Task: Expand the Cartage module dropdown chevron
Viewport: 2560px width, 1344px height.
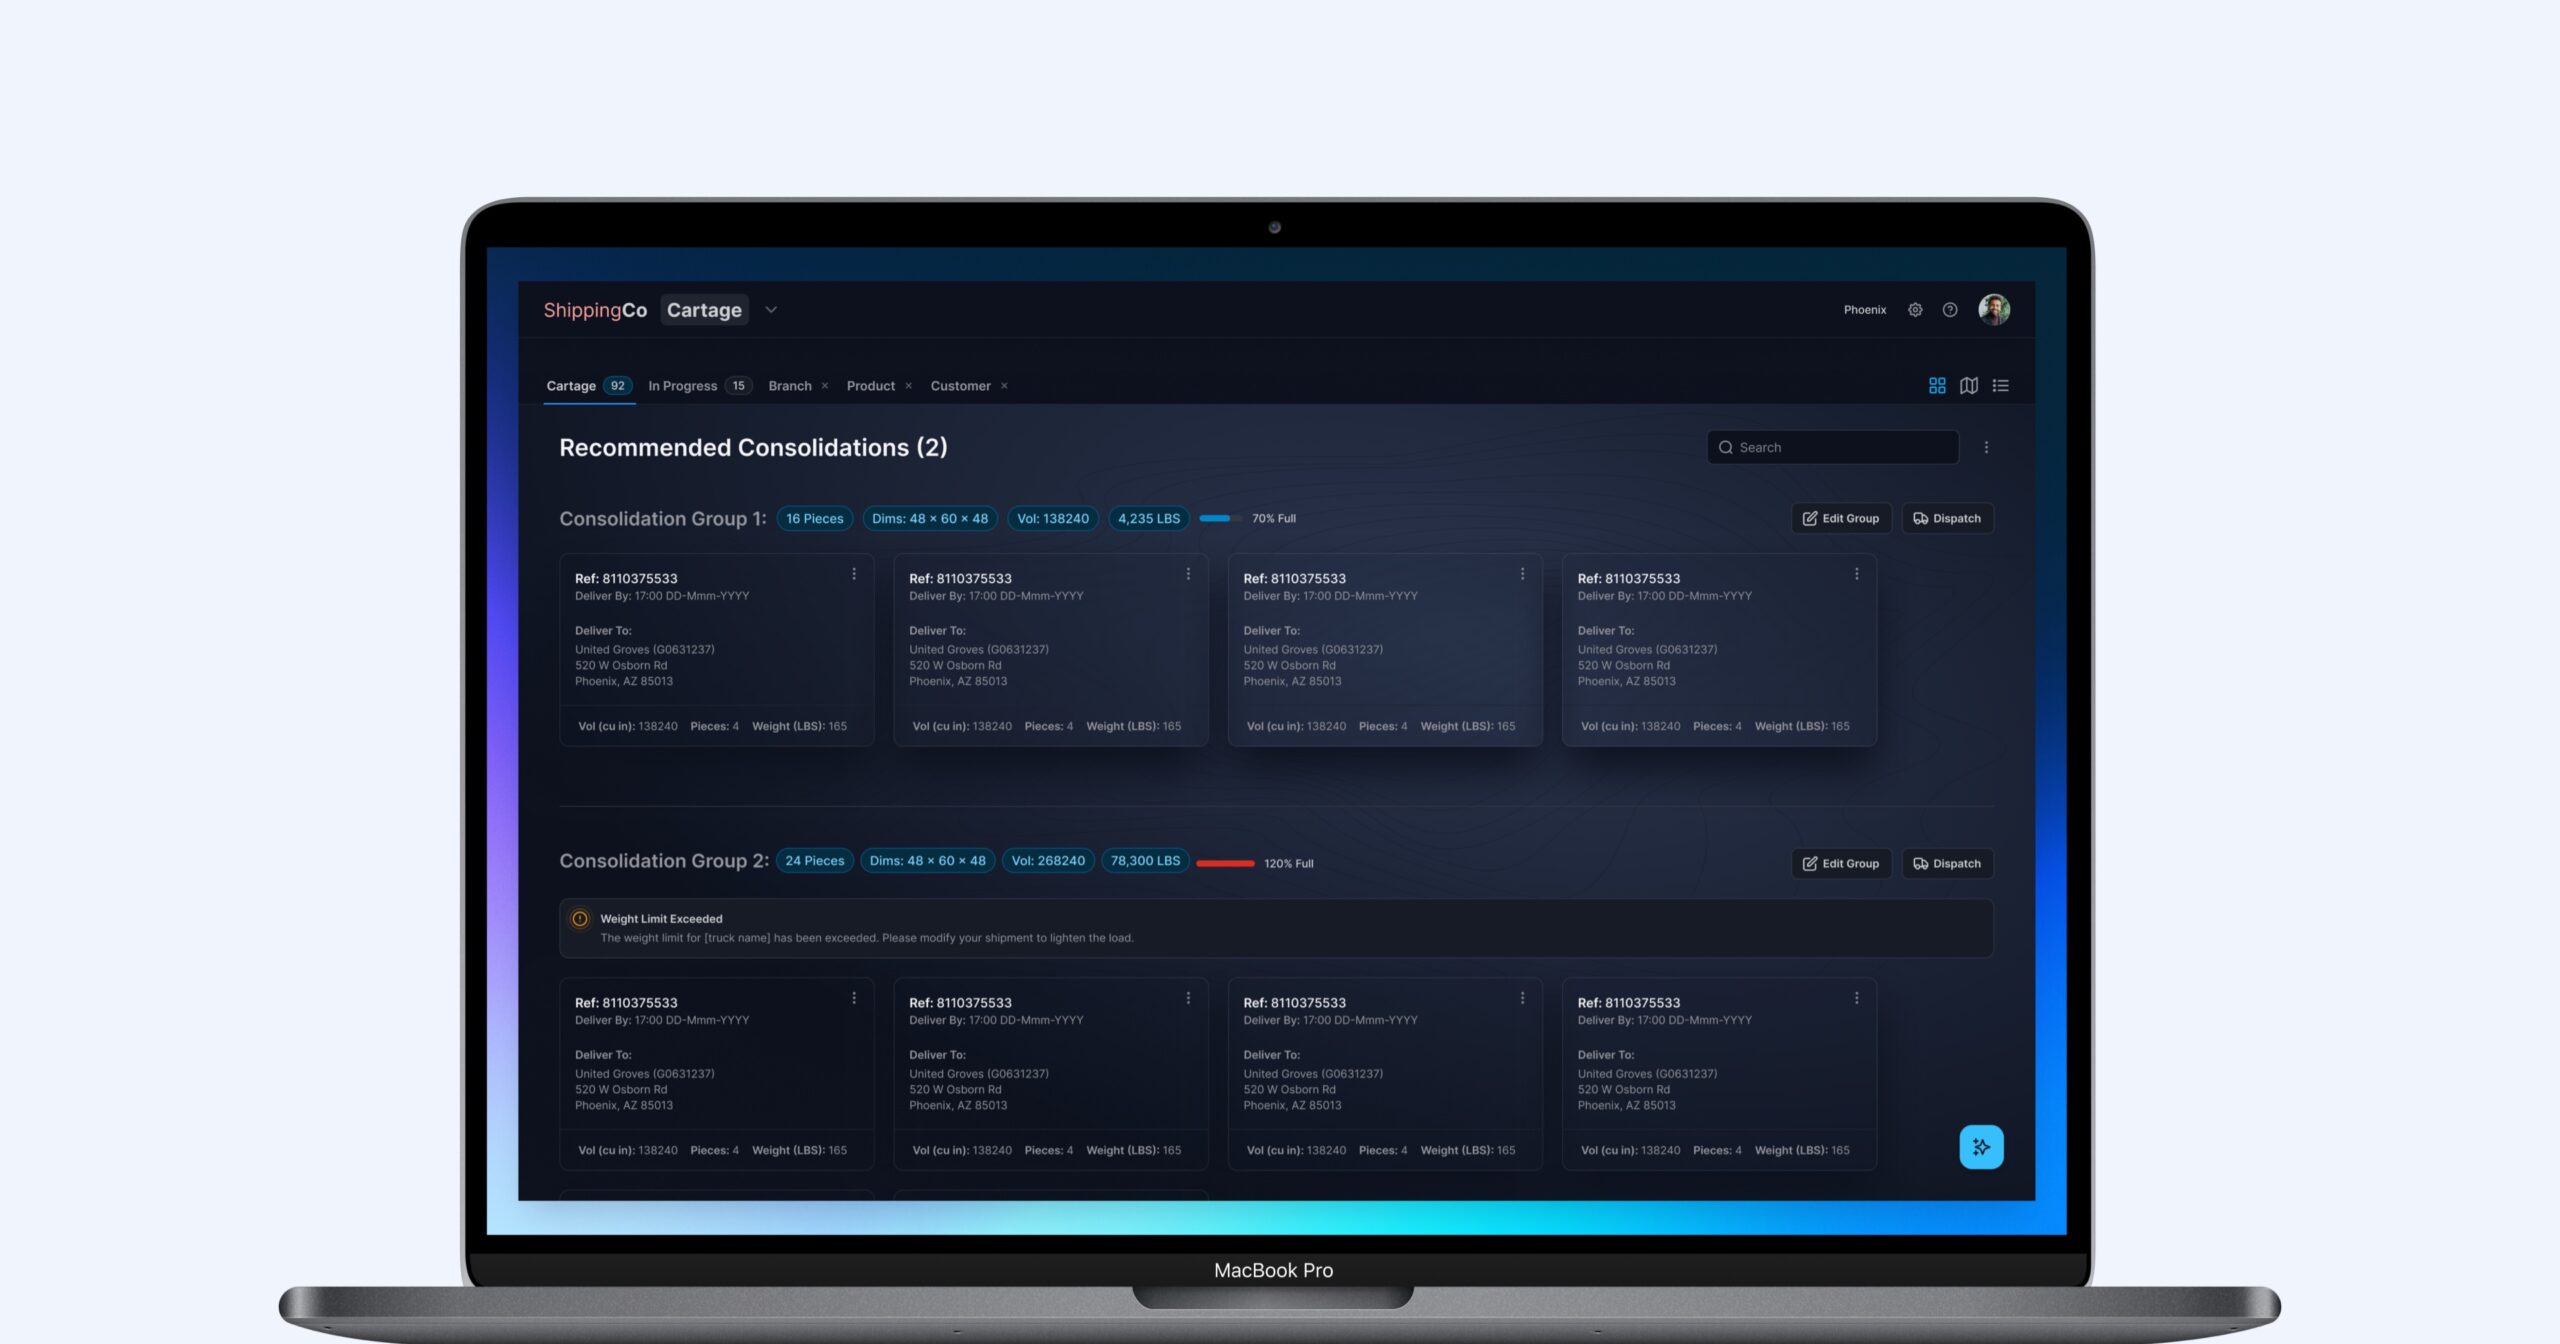Action: [x=771, y=310]
